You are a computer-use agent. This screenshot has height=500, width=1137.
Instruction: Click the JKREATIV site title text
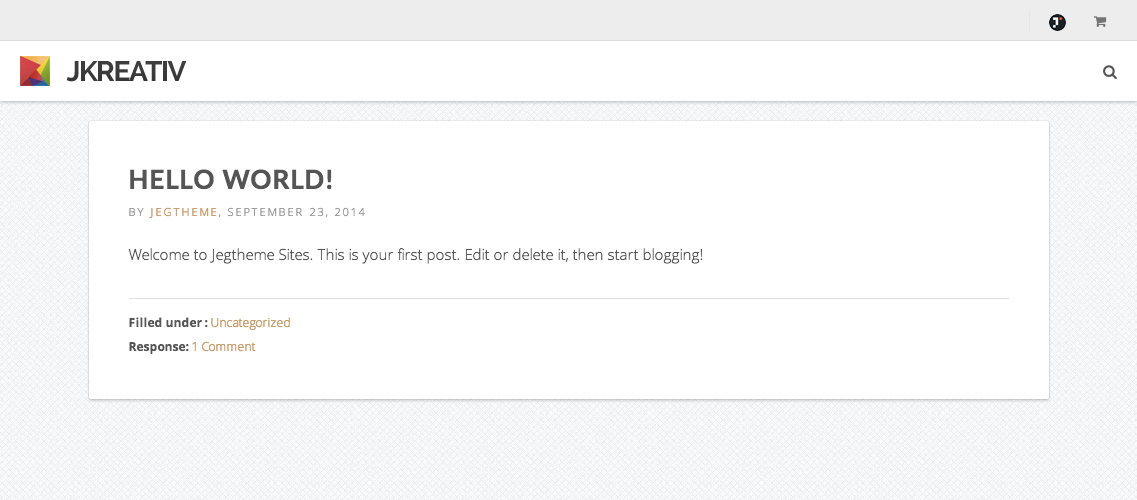point(125,71)
